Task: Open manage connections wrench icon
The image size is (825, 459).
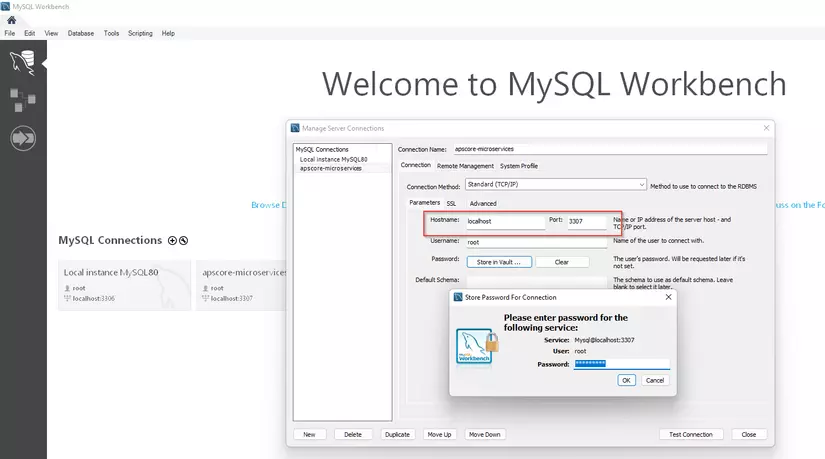Action: click(184, 241)
